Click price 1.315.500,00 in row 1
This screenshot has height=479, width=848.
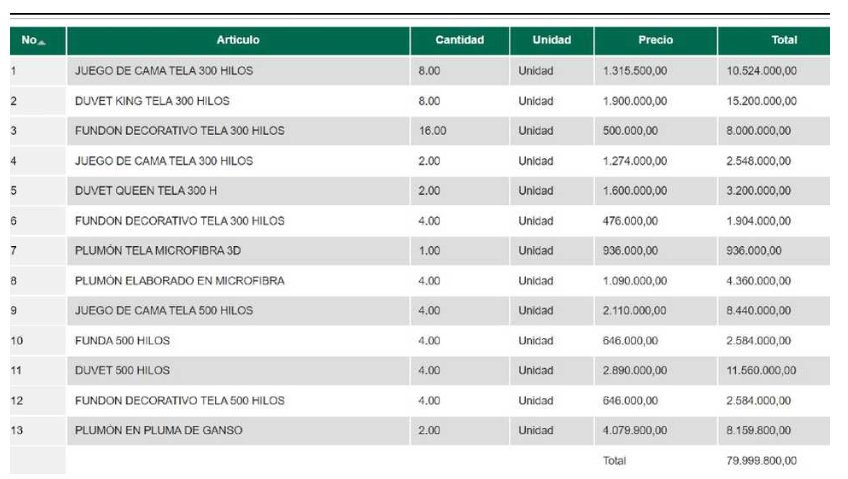click(x=635, y=71)
